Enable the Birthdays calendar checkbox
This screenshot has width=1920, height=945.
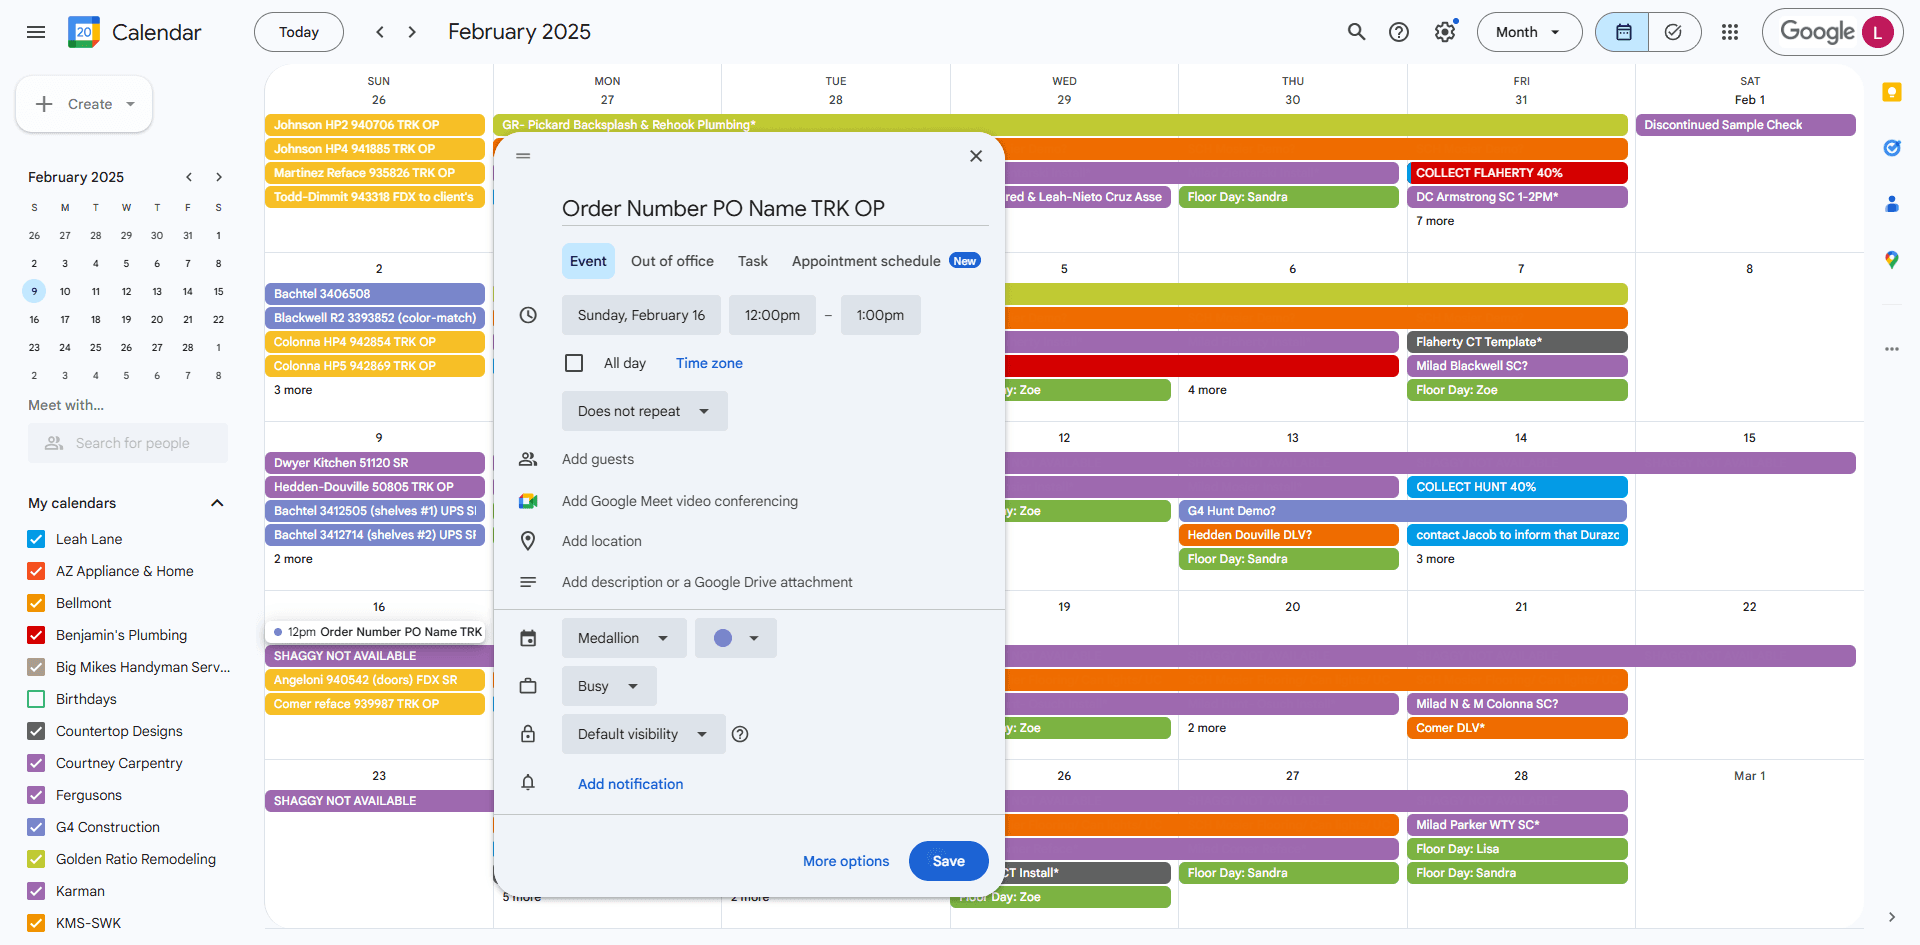pos(36,699)
